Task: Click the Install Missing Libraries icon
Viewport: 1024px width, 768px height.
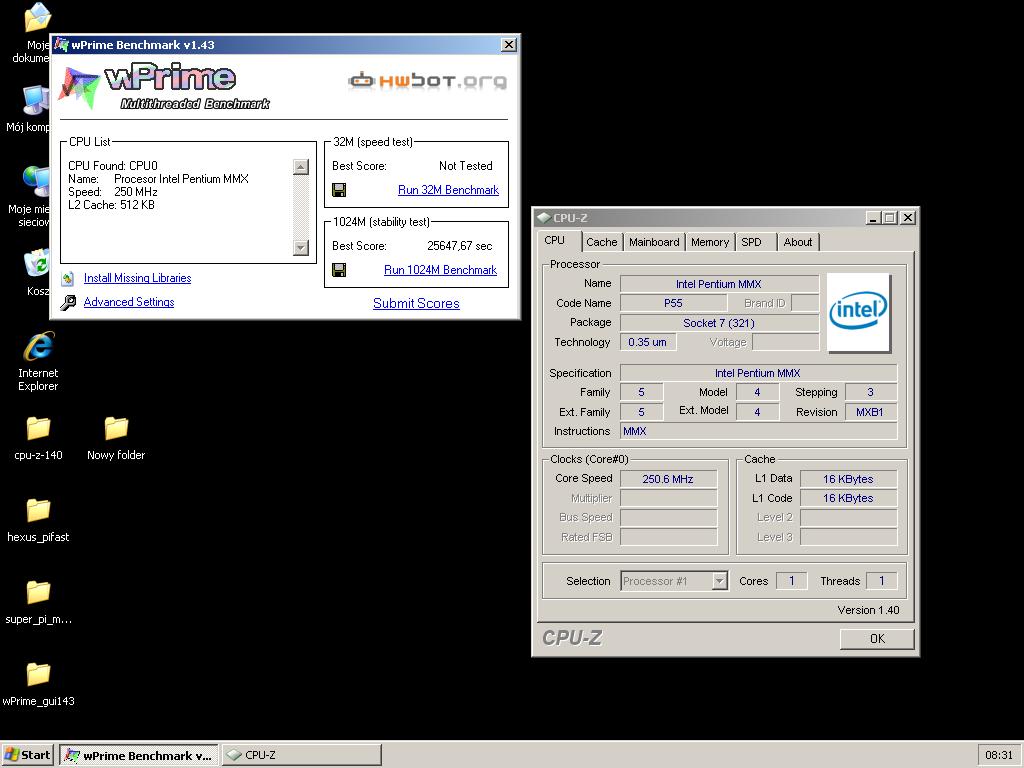Action: pyautogui.click(x=68, y=279)
